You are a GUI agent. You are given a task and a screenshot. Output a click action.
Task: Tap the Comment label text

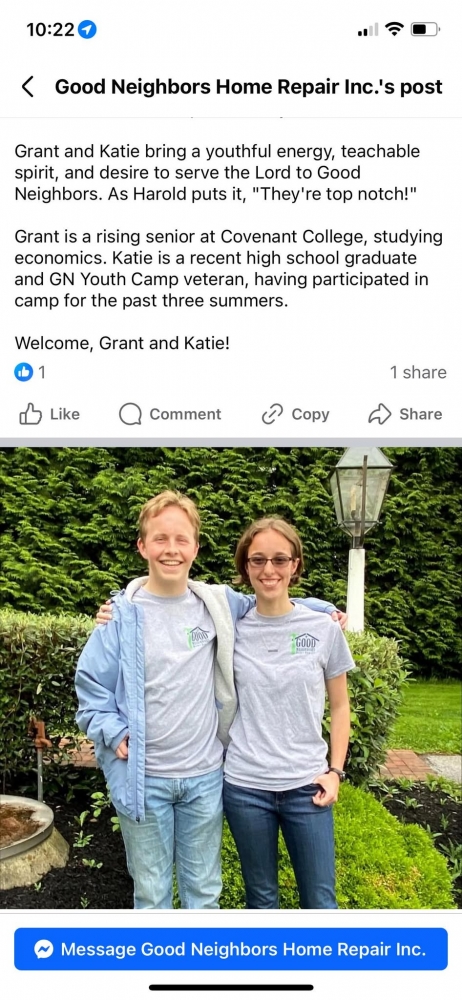click(185, 415)
